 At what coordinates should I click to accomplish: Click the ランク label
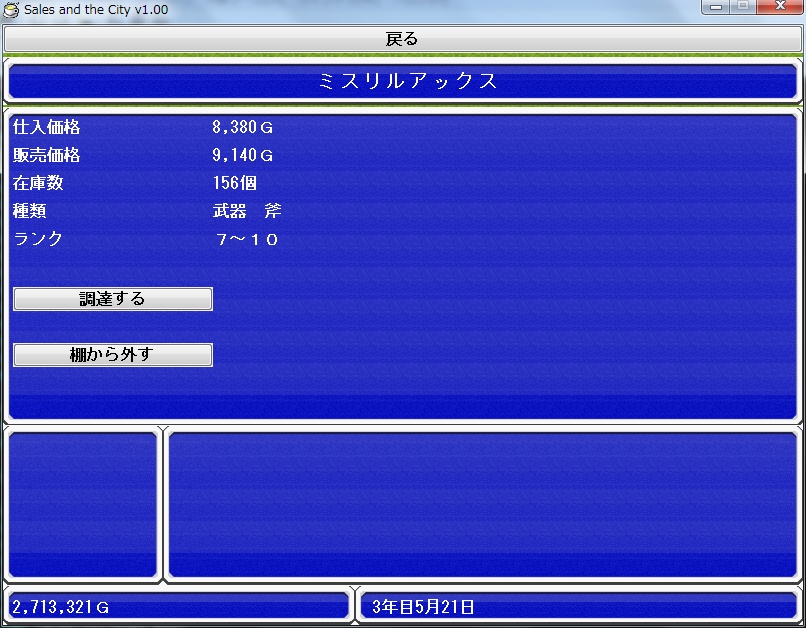tap(38, 238)
